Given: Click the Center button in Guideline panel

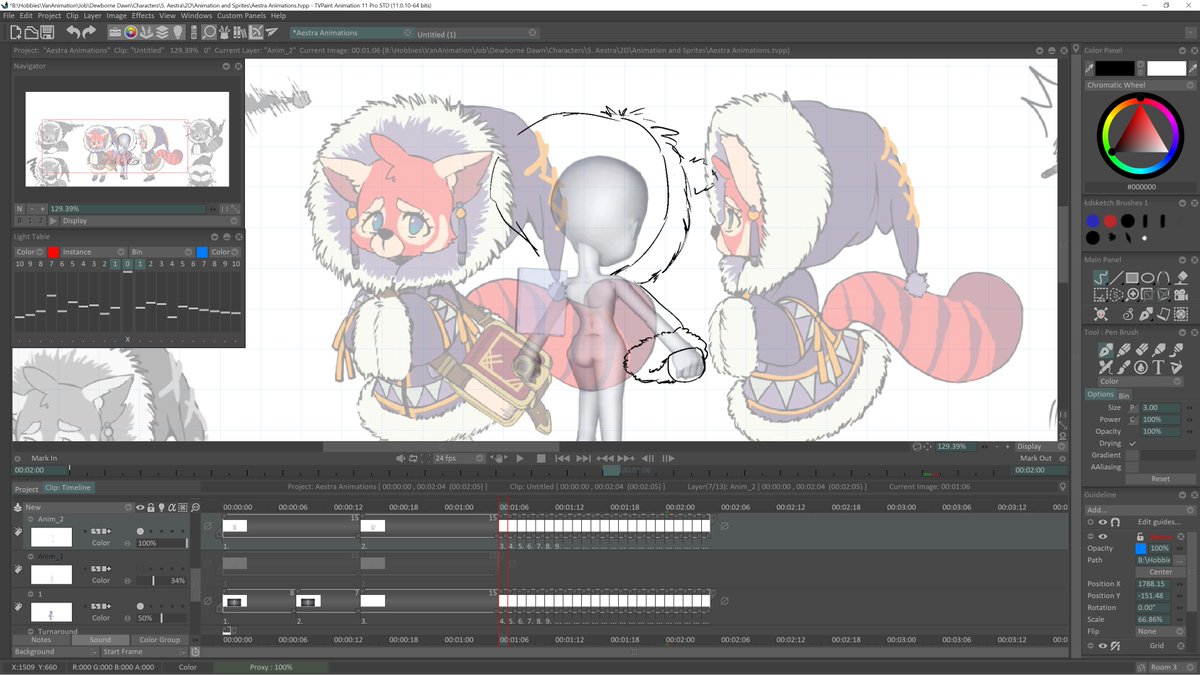Looking at the screenshot, I should tap(1159, 572).
